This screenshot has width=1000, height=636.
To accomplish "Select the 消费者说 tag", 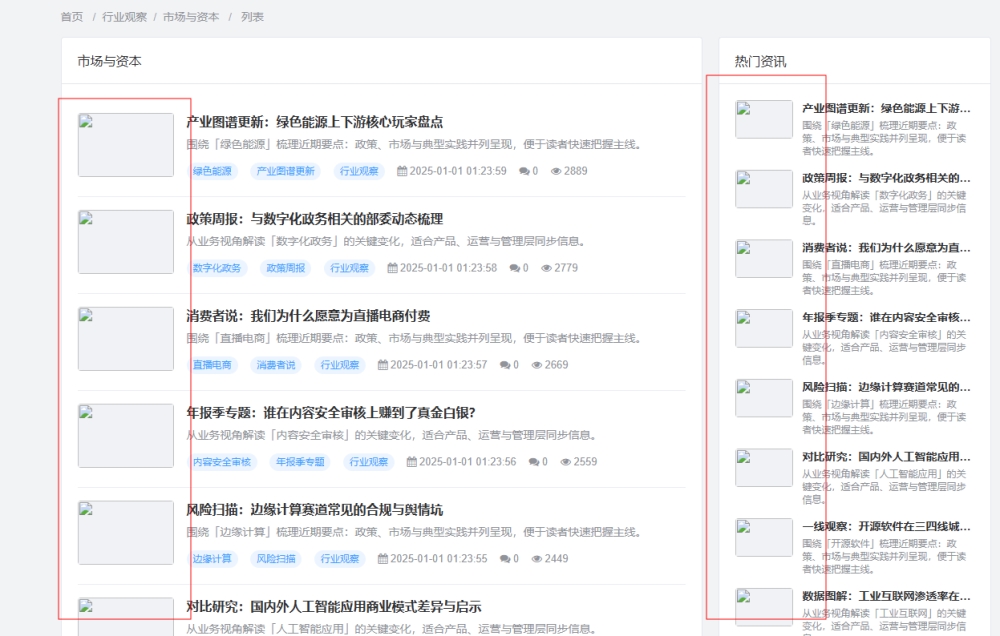I will tap(276, 365).
